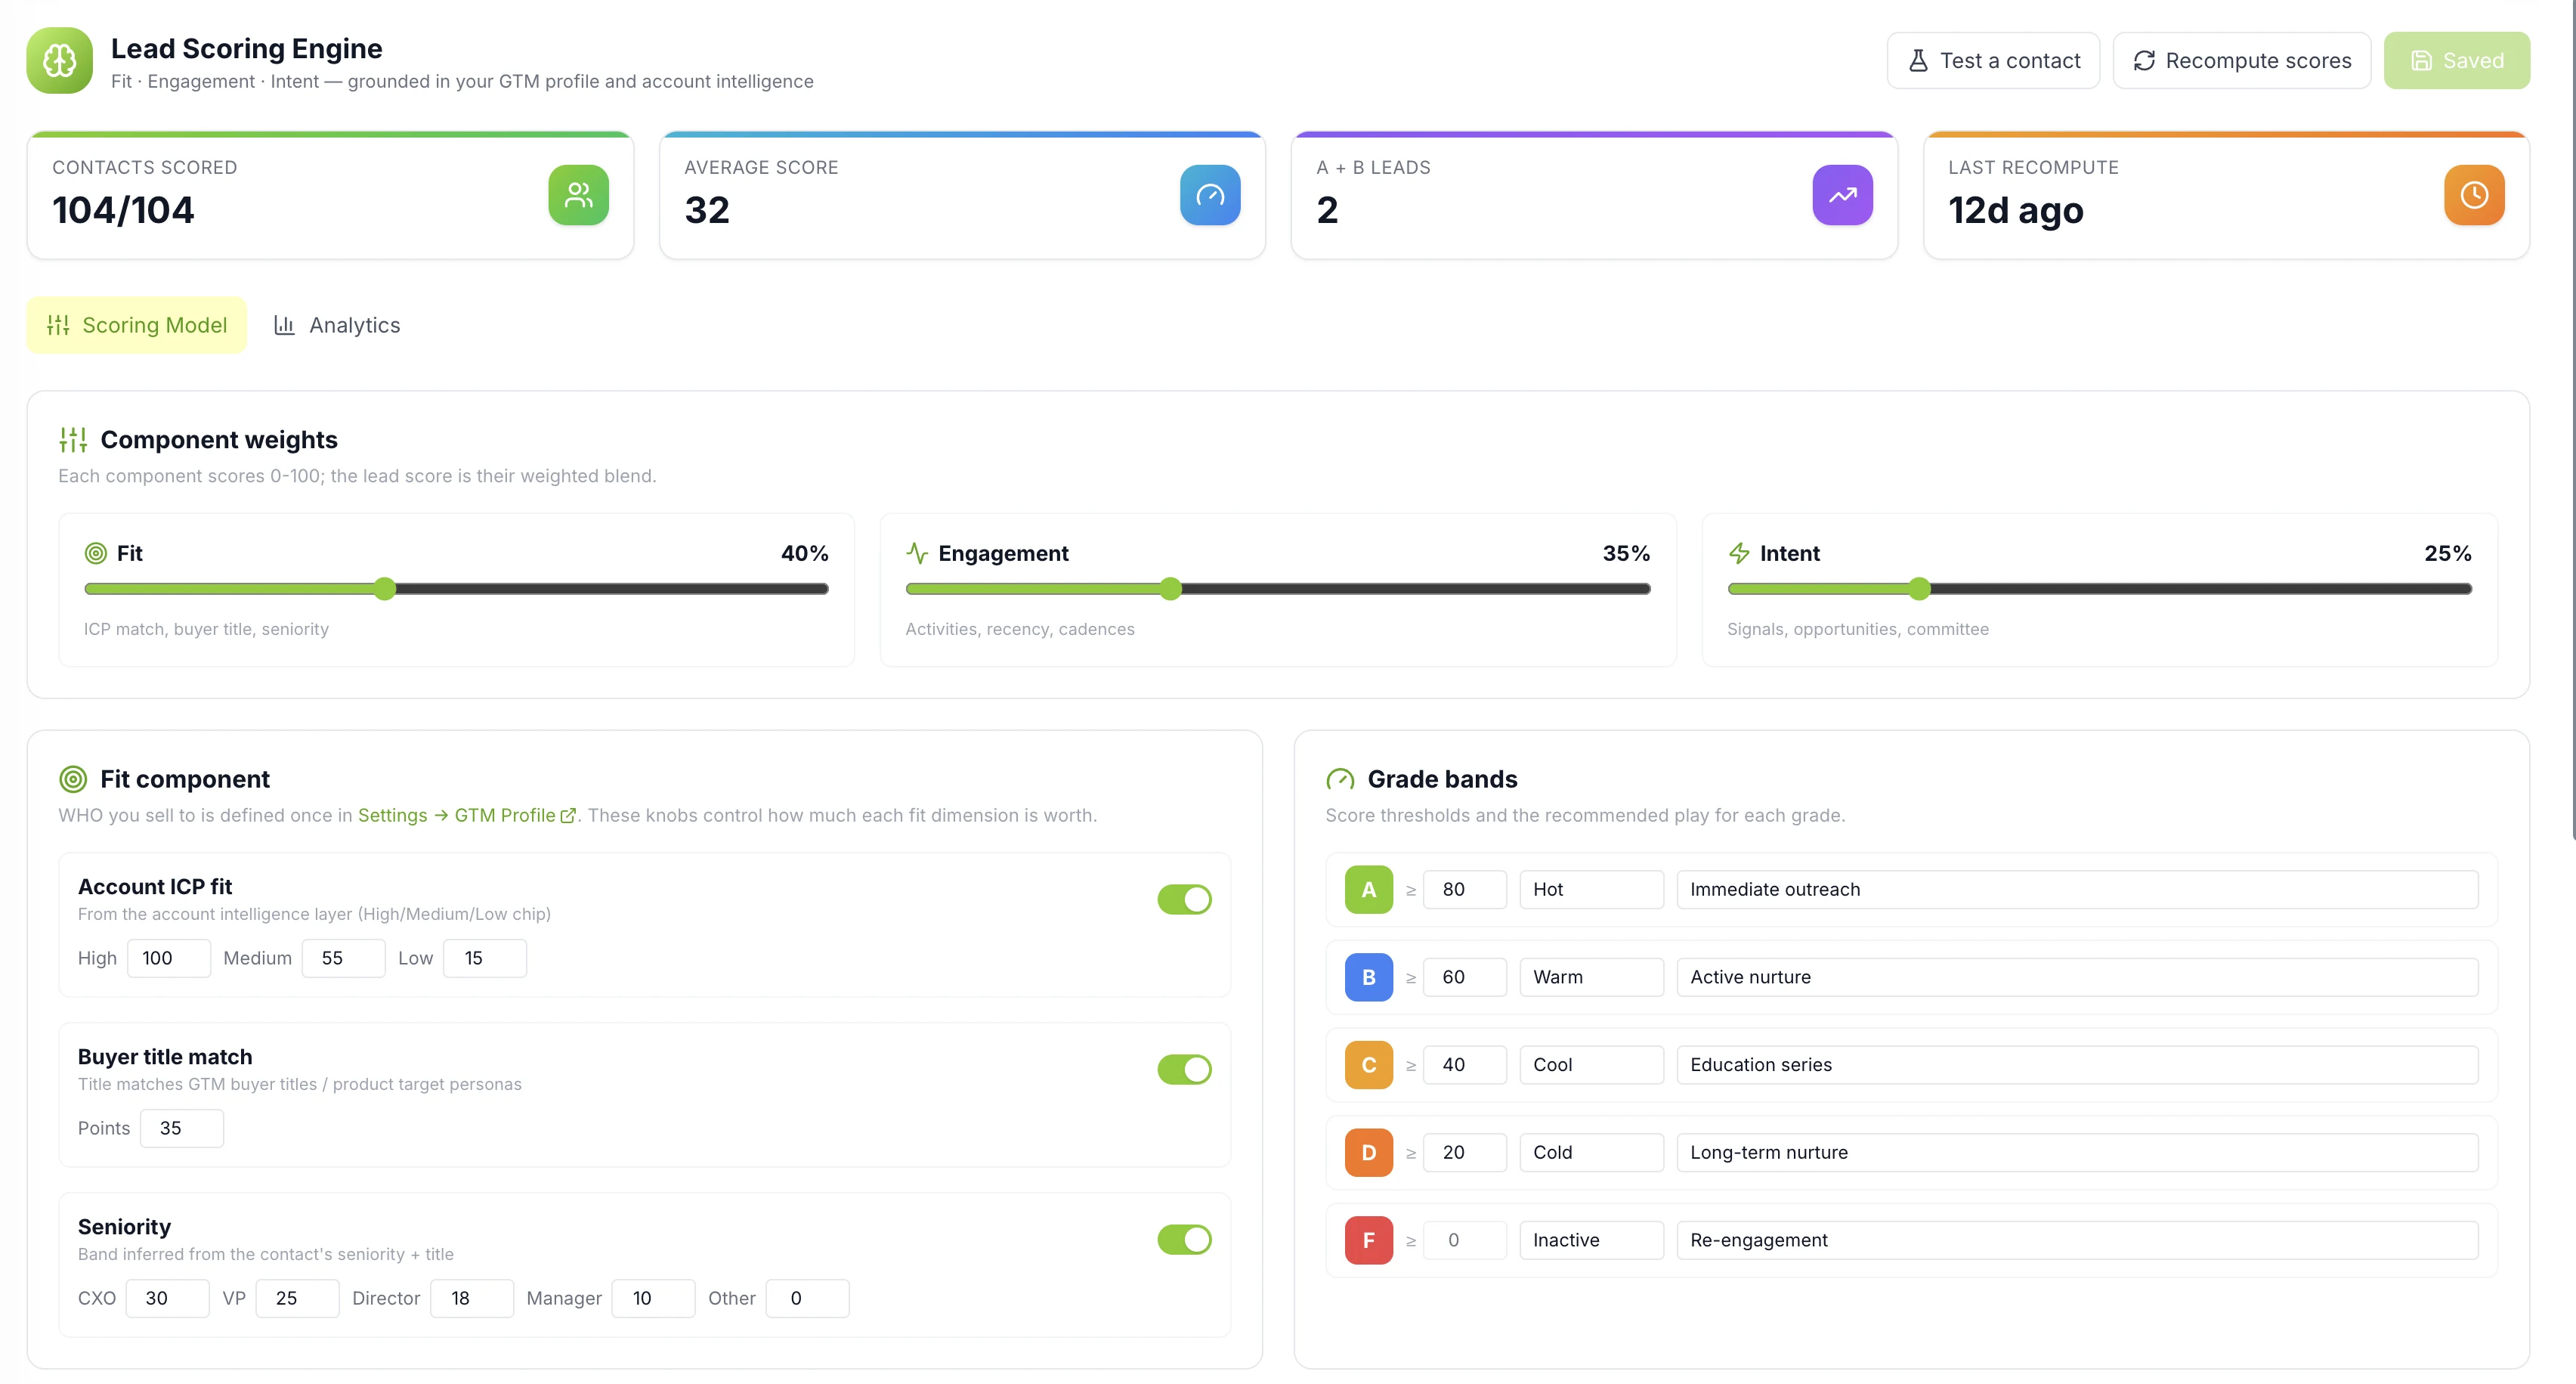The width and height of the screenshot is (2576, 1384).
Task: Click the Engagement activity pulse icon
Action: (x=917, y=553)
